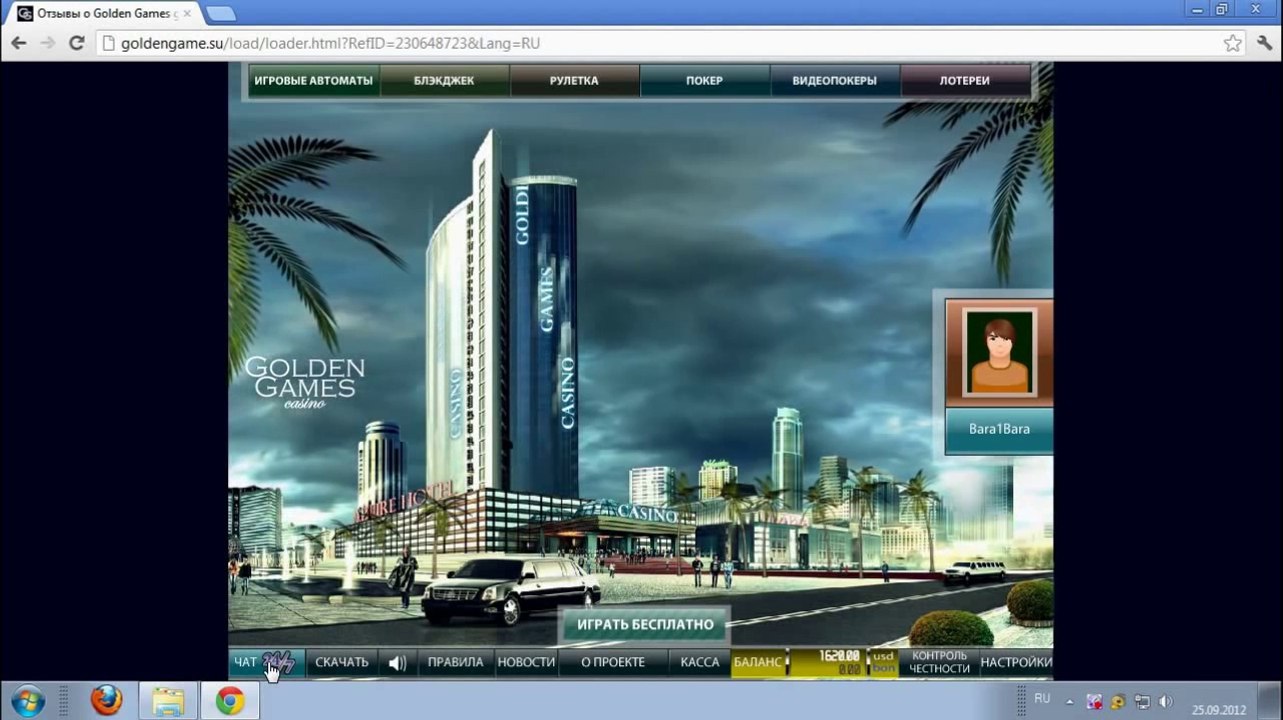1283x720 pixels.
Task: Switch to the Отзывы о Golden Games tab
Action: tap(104, 14)
